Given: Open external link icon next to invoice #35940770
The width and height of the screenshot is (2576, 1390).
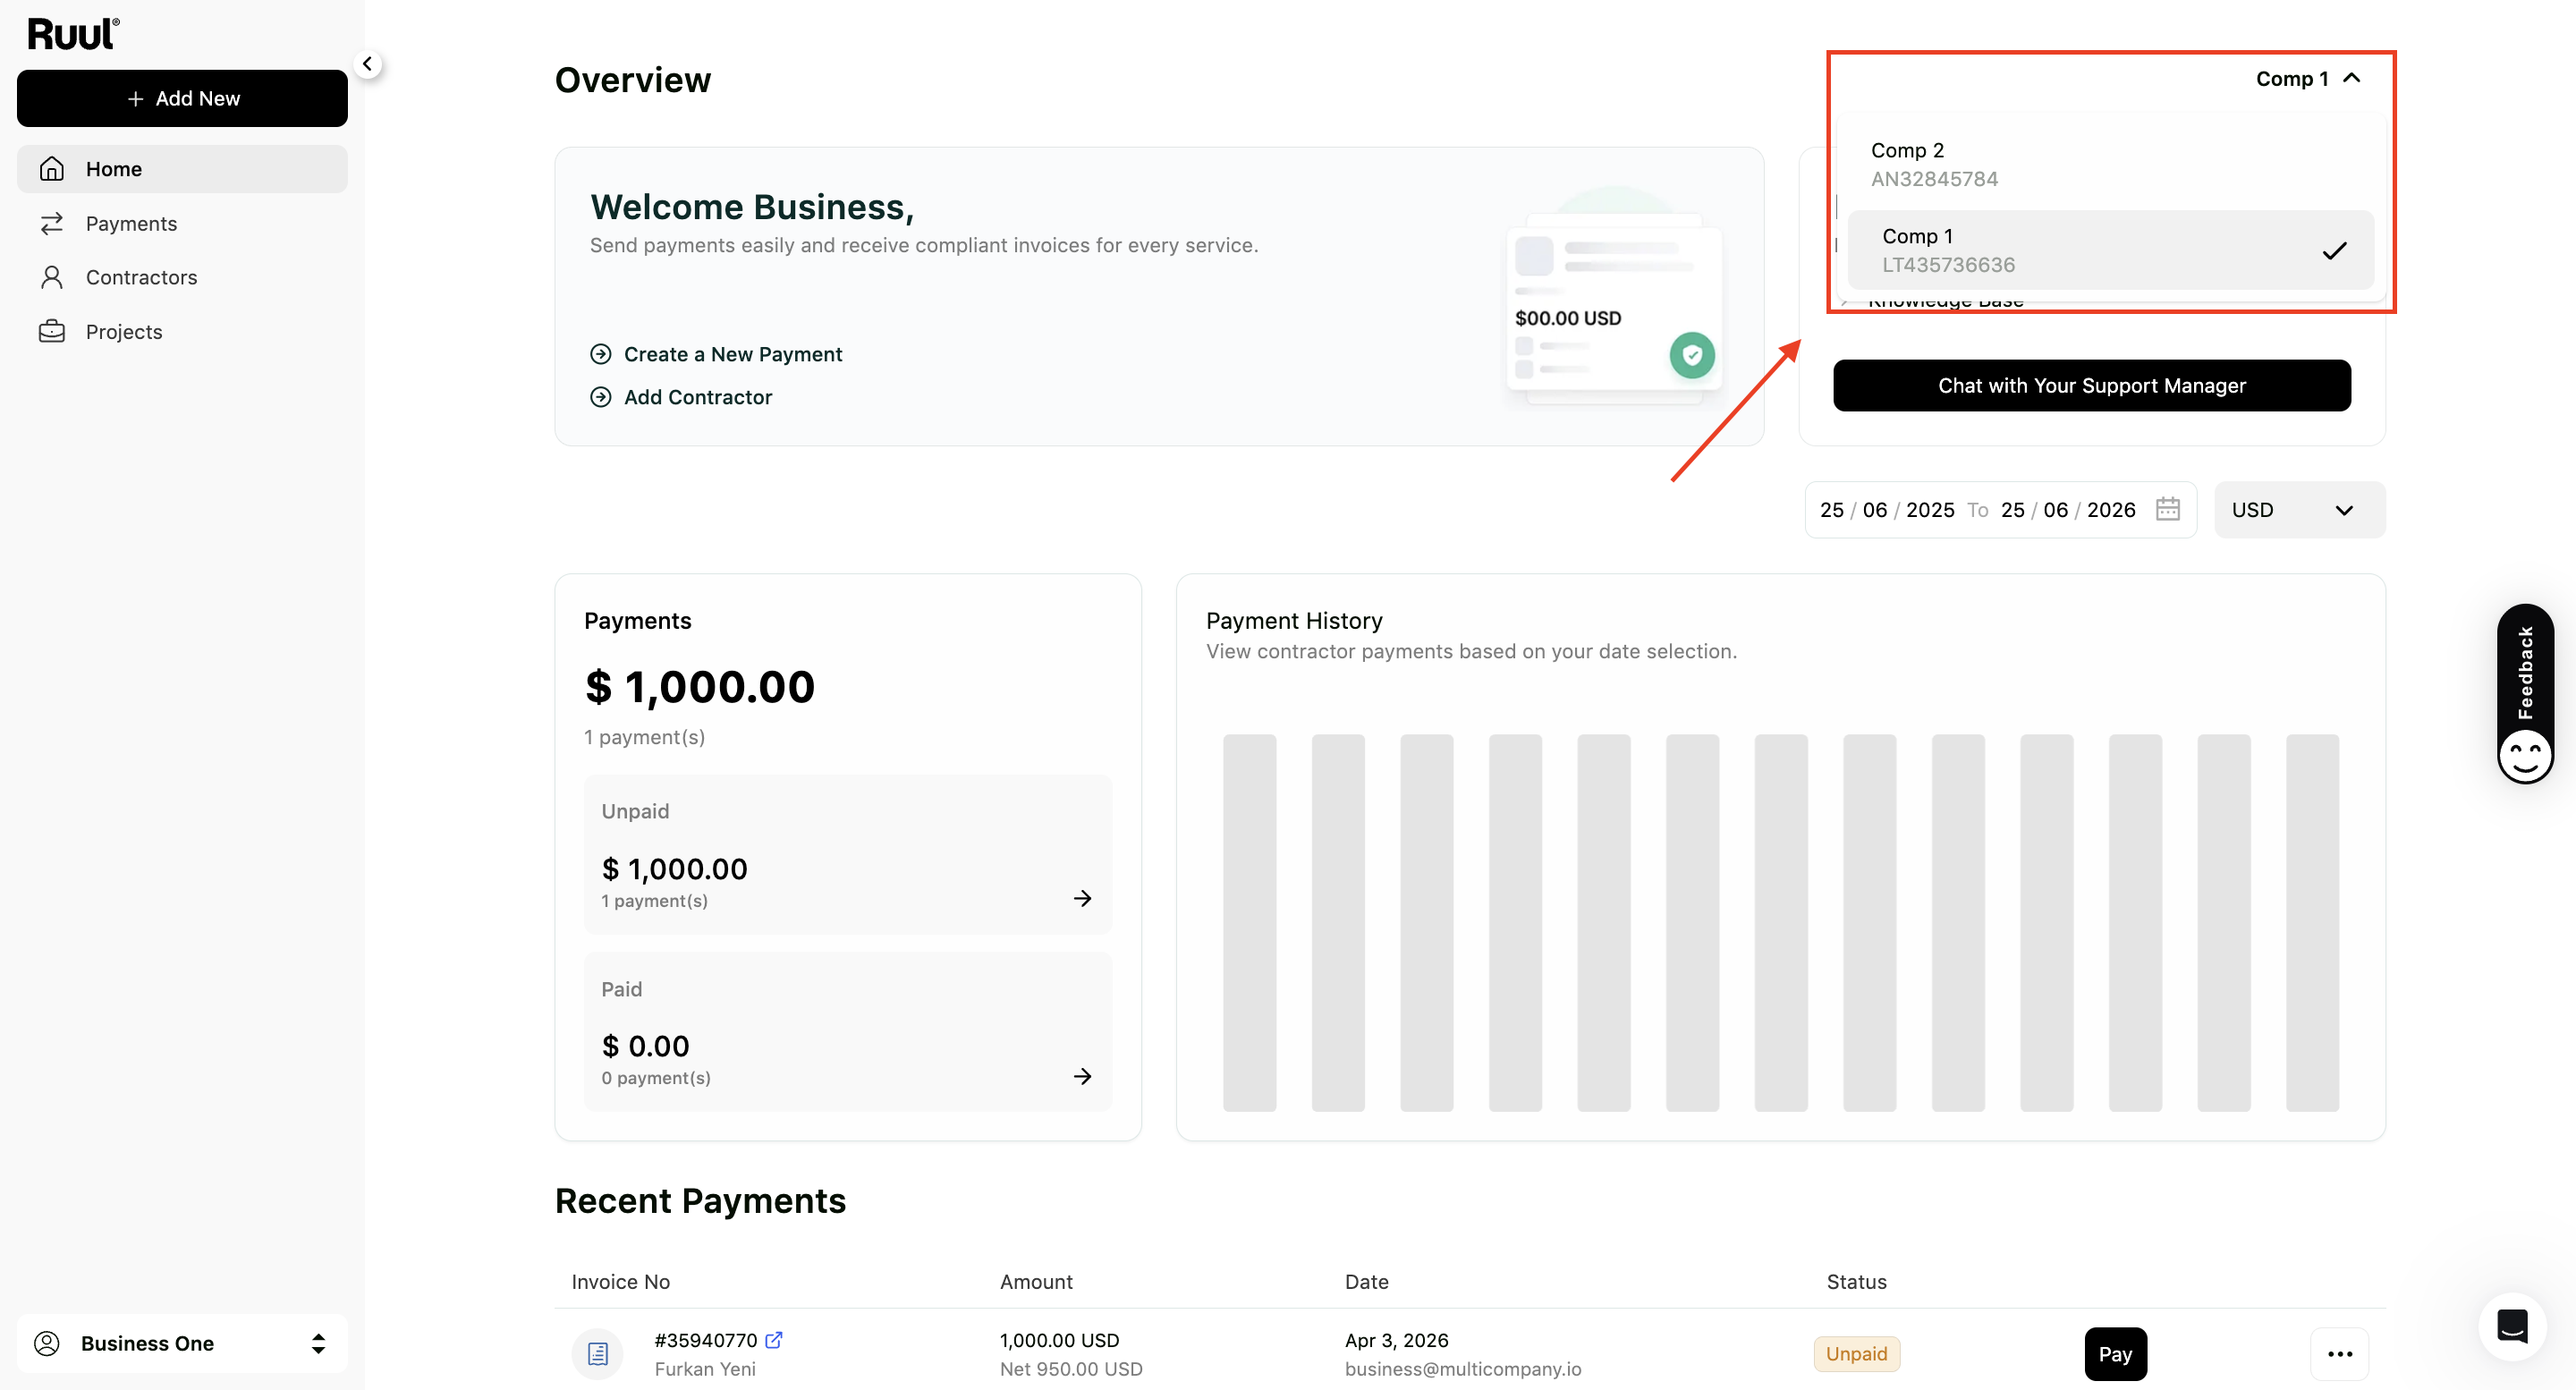Looking at the screenshot, I should pyautogui.click(x=774, y=1339).
